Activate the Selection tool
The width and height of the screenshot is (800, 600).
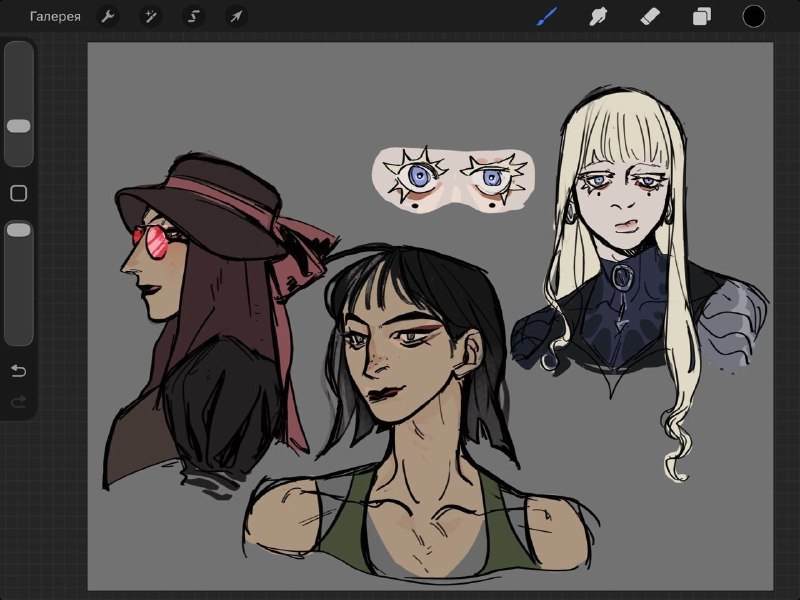[193, 17]
